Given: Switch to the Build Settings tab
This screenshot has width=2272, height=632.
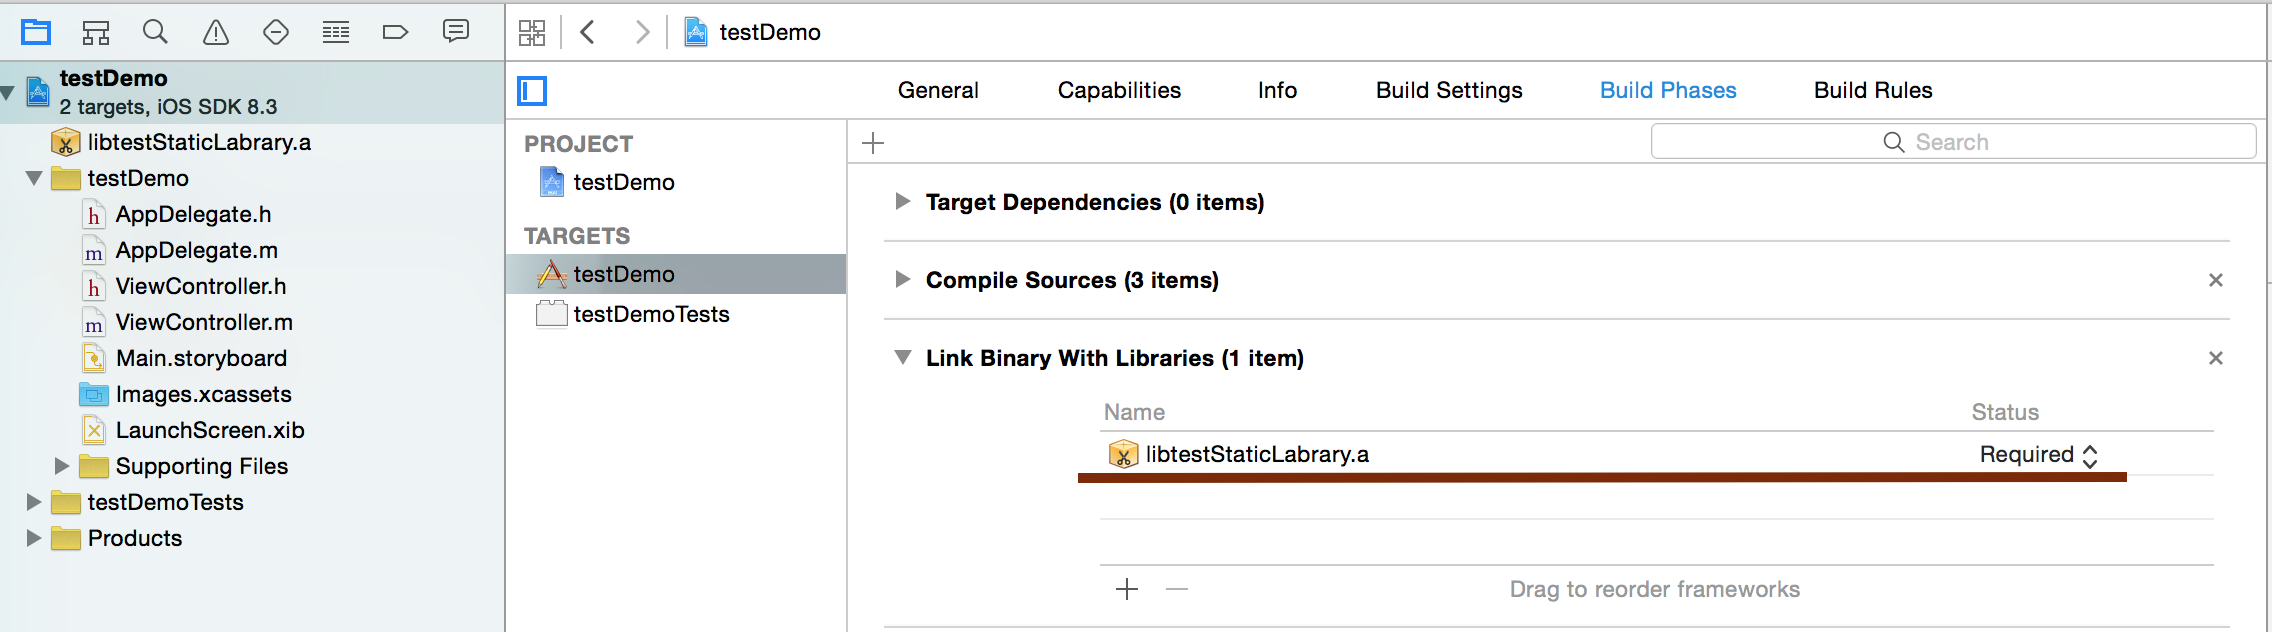Looking at the screenshot, I should (1449, 90).
